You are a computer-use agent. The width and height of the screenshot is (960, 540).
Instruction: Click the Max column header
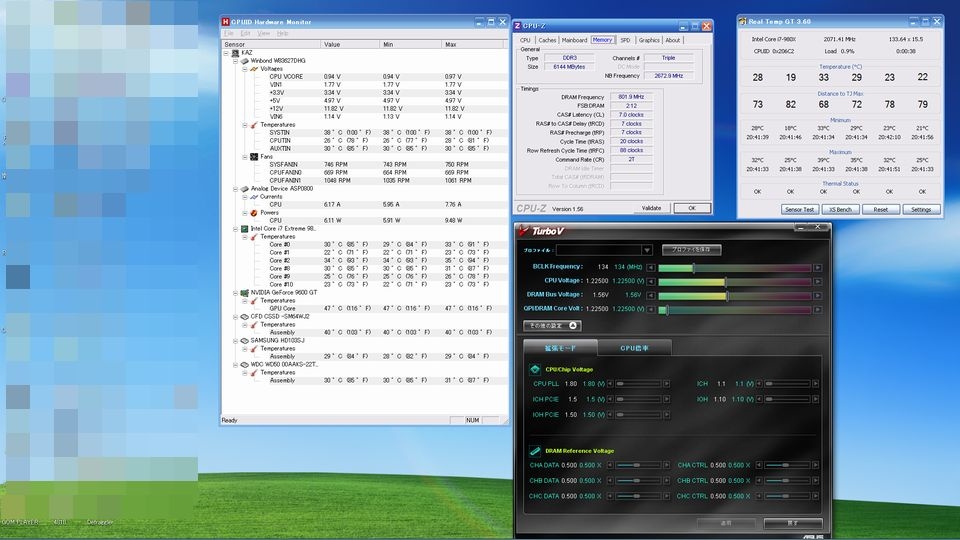[450, 44]
